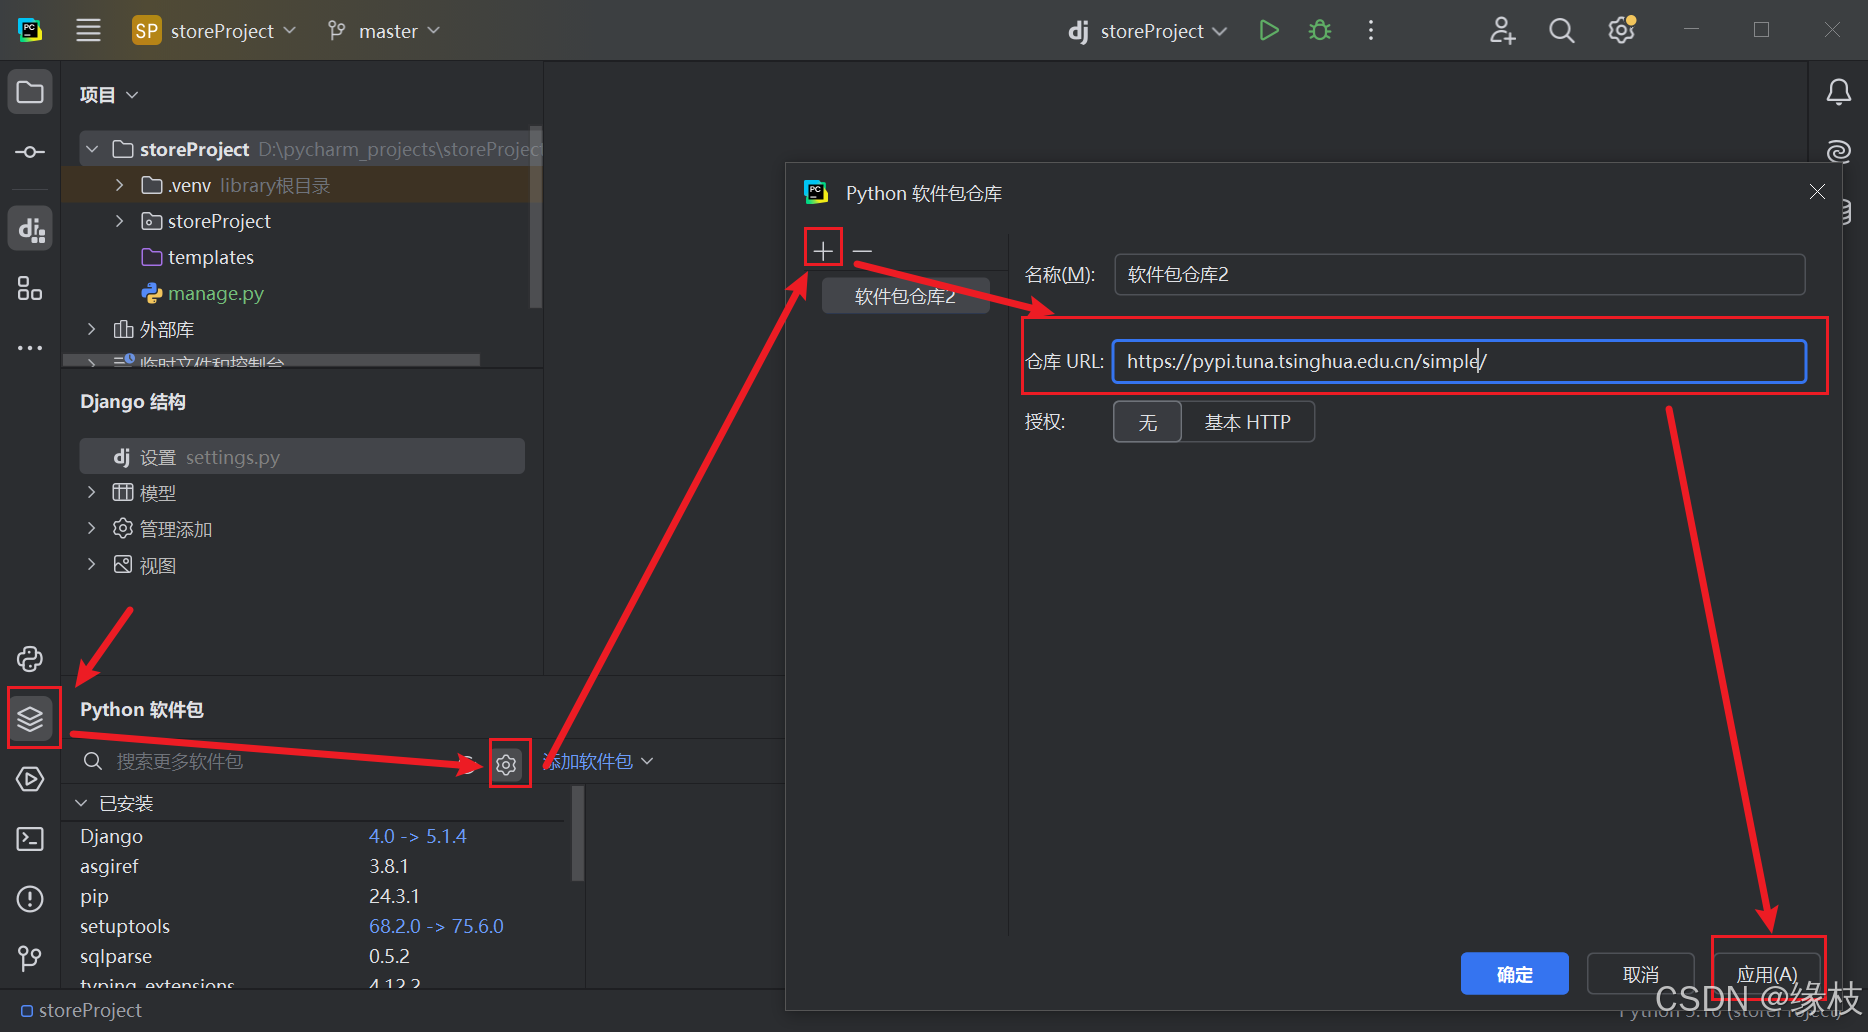The height and width of the screenshot is (1032, 1868).
Task: Open the 添加软件包 dropdown
Action: [x=596, y=761]
